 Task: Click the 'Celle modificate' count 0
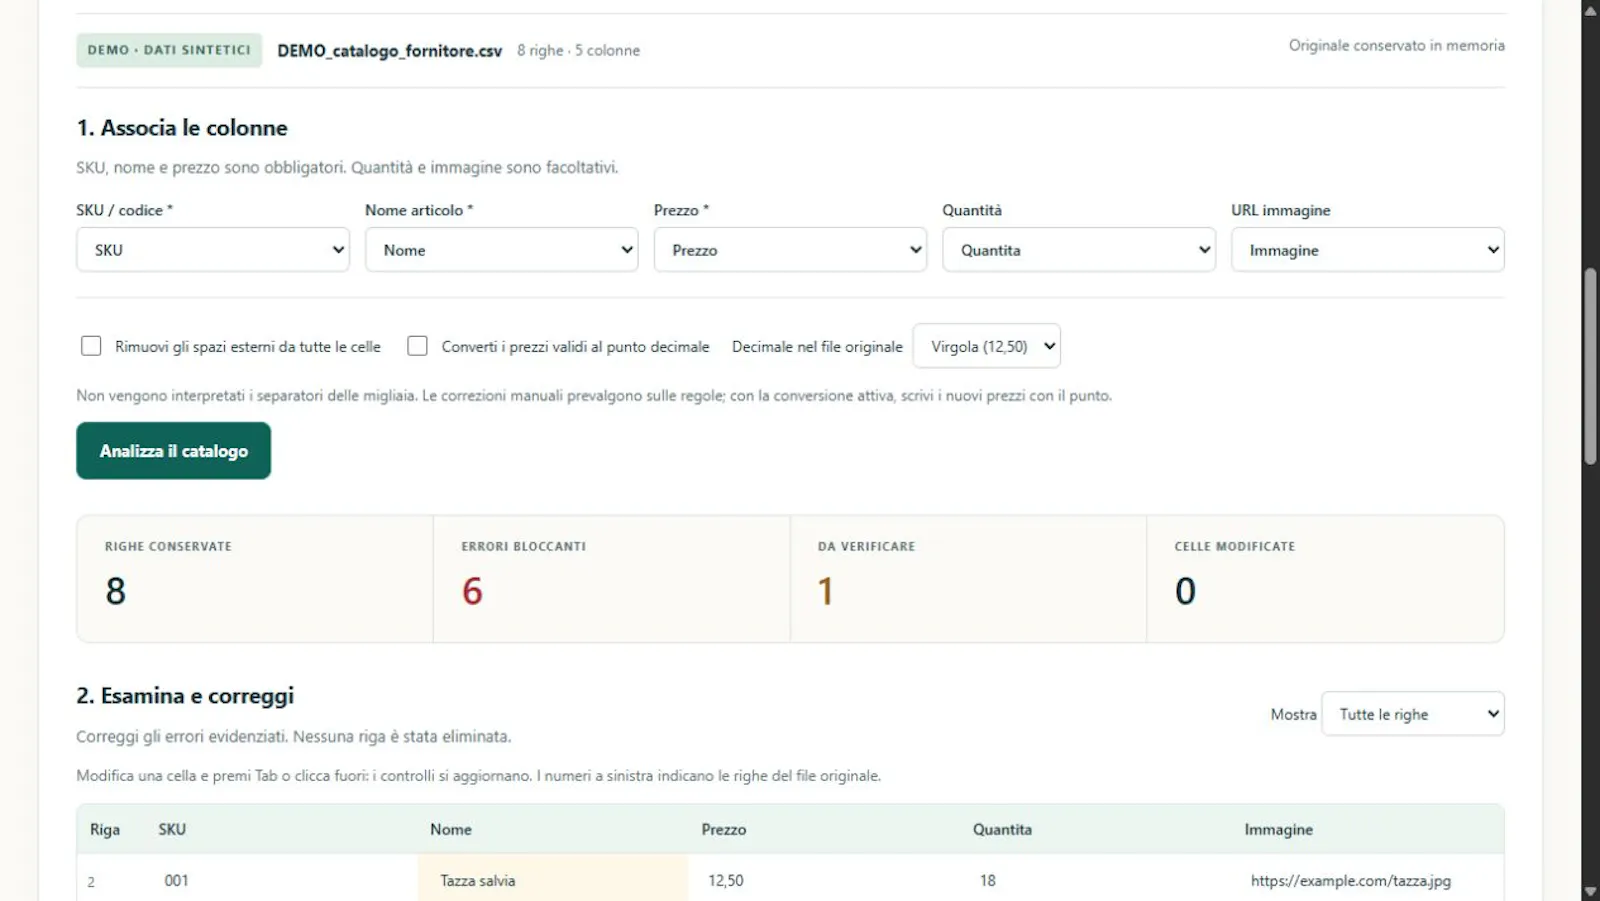click(1185, 591)
